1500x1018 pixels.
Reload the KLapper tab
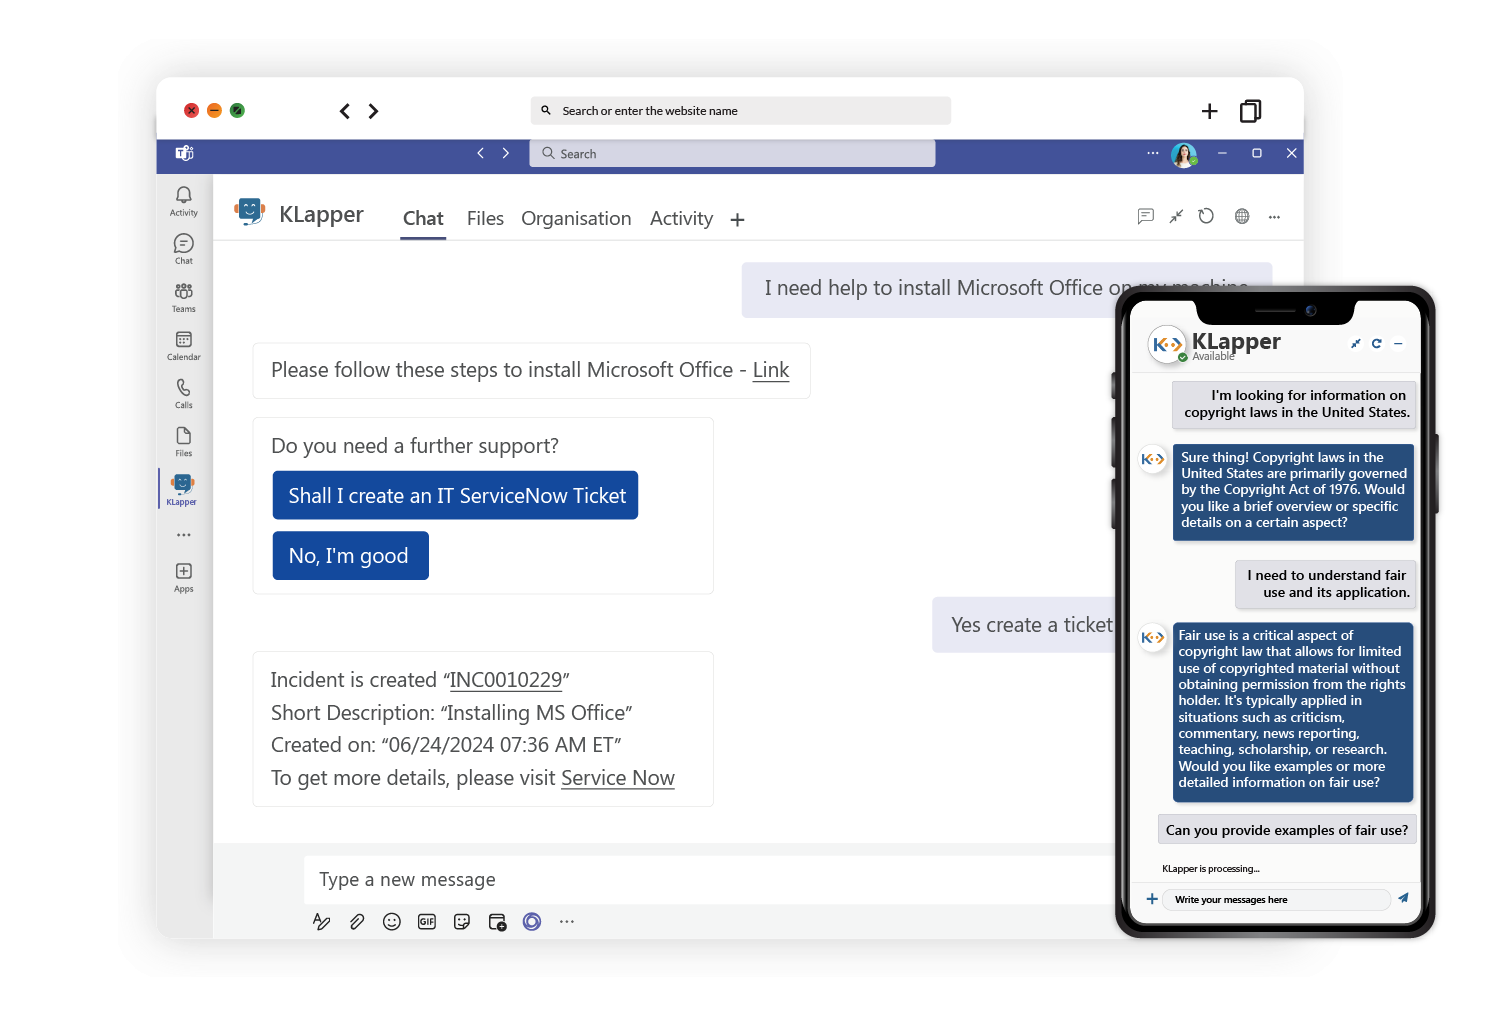click(1207, 216)
